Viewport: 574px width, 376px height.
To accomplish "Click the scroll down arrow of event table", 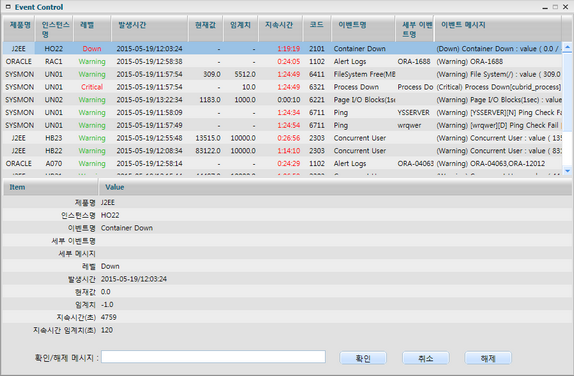I will pyautogui.click(x=567, y=171).
